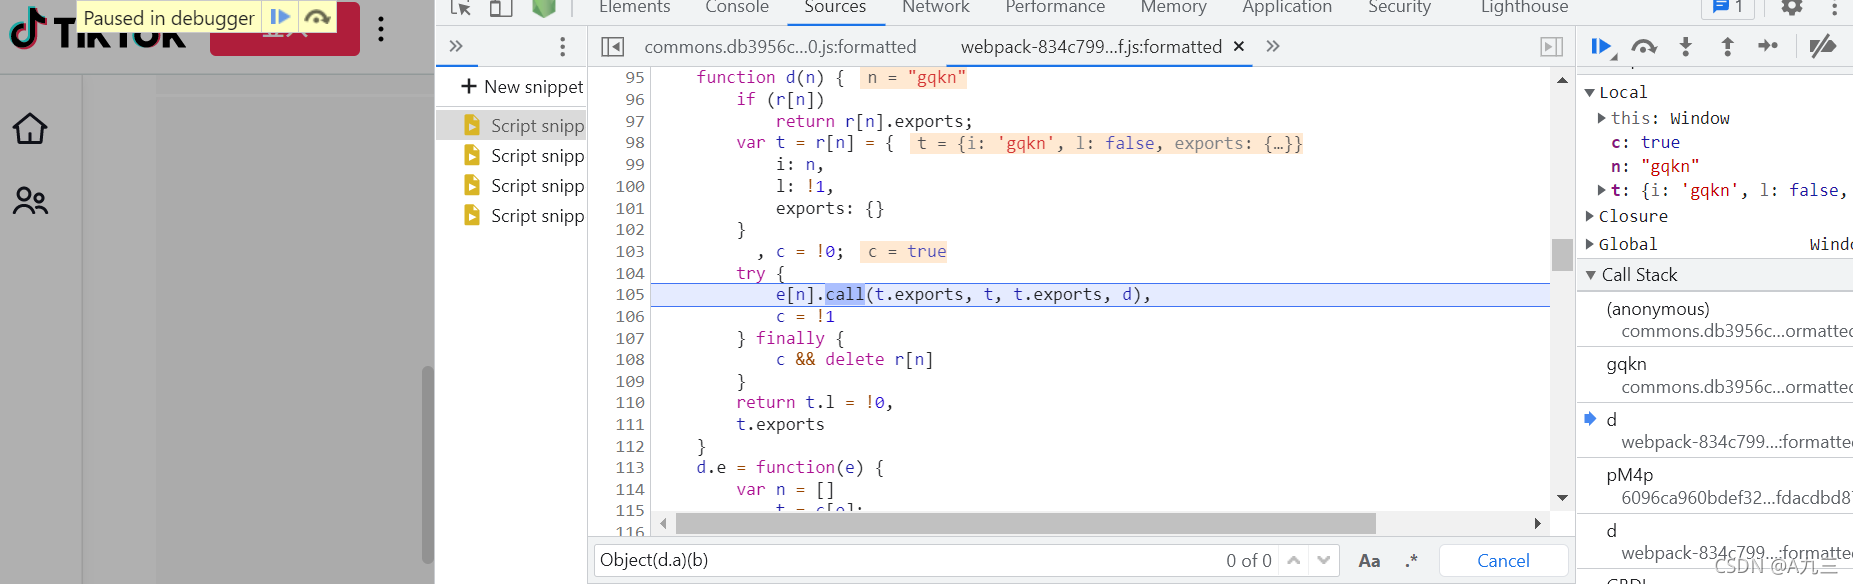Step over from the Paused in debugger overlay

(x=318, y=17)
